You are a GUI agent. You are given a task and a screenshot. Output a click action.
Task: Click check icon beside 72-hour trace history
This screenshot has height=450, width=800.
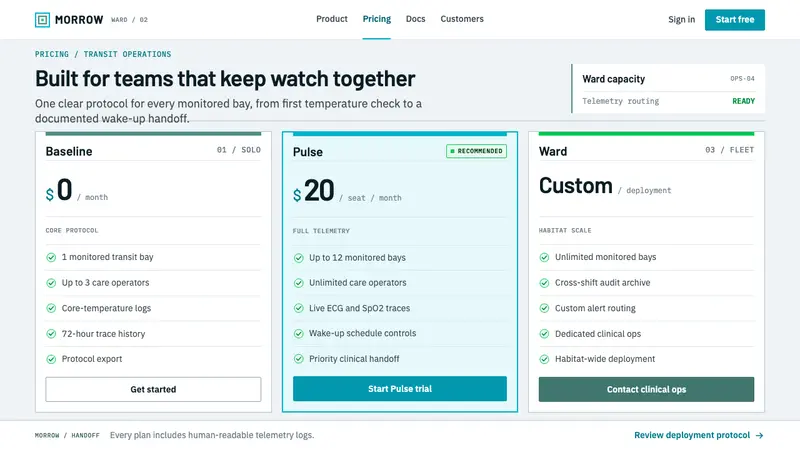coord(51,334)
